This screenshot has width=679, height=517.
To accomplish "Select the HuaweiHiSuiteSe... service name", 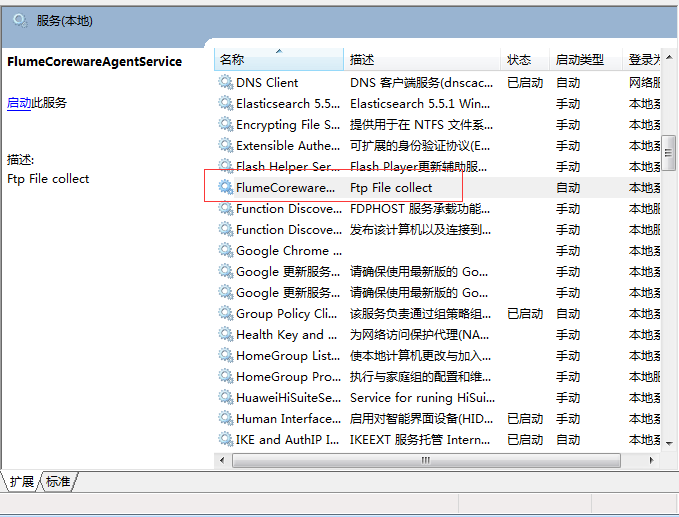I will pos(288,397).
